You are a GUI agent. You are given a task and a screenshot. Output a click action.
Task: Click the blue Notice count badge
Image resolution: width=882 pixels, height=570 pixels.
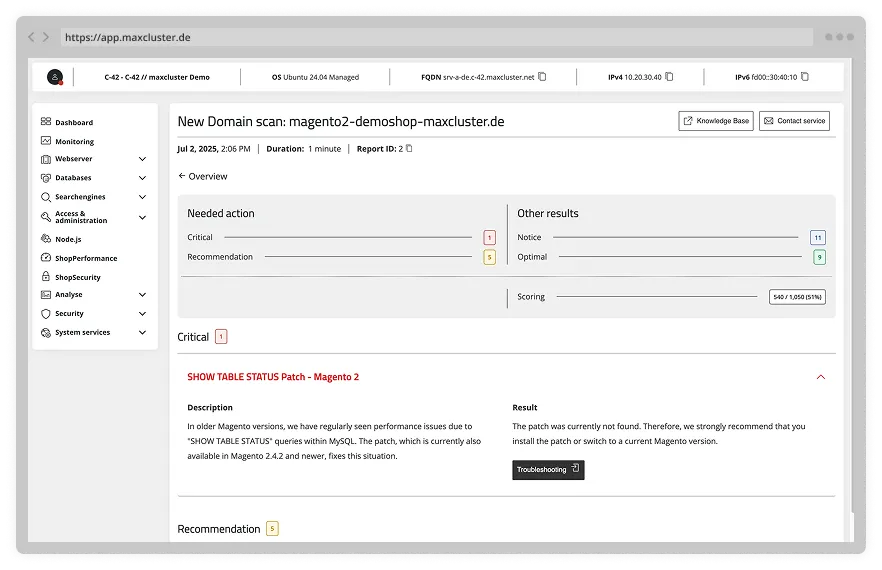tap(818, 237)
